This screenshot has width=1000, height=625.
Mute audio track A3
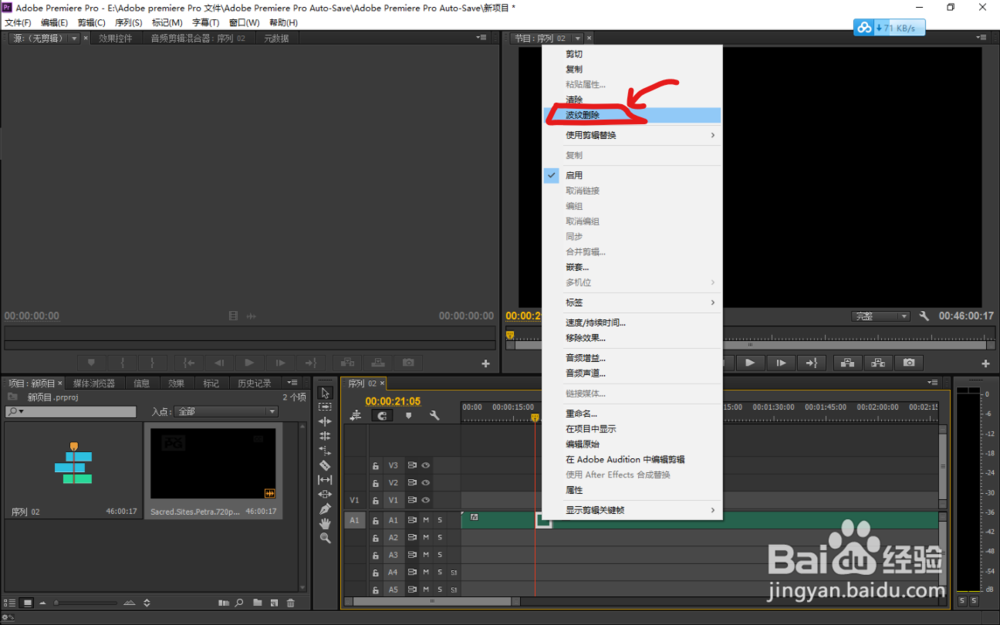426,555
